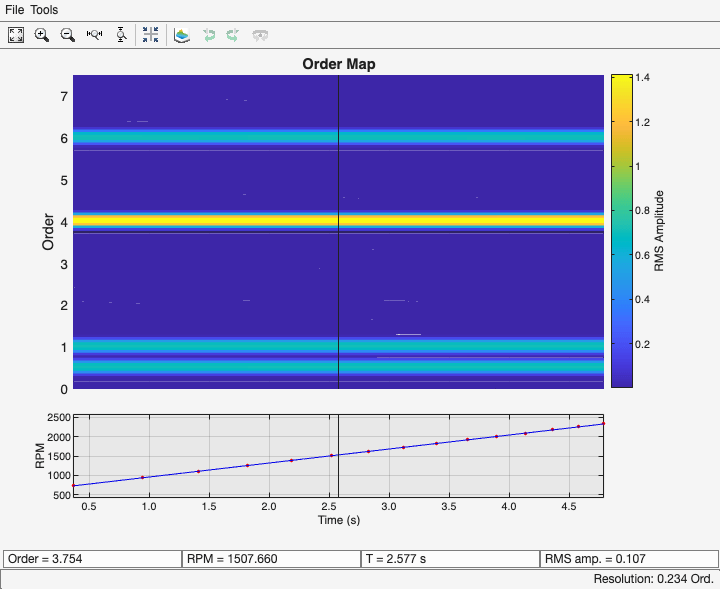Toggle the waterfall 3D plot view
This screenshot has height=589, width=720.
(181, 35)
